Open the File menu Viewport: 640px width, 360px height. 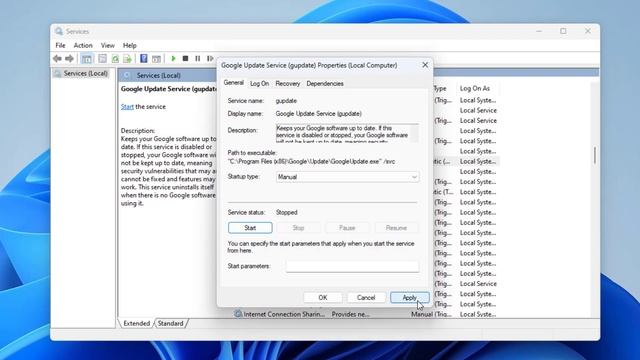click(60, 45)
